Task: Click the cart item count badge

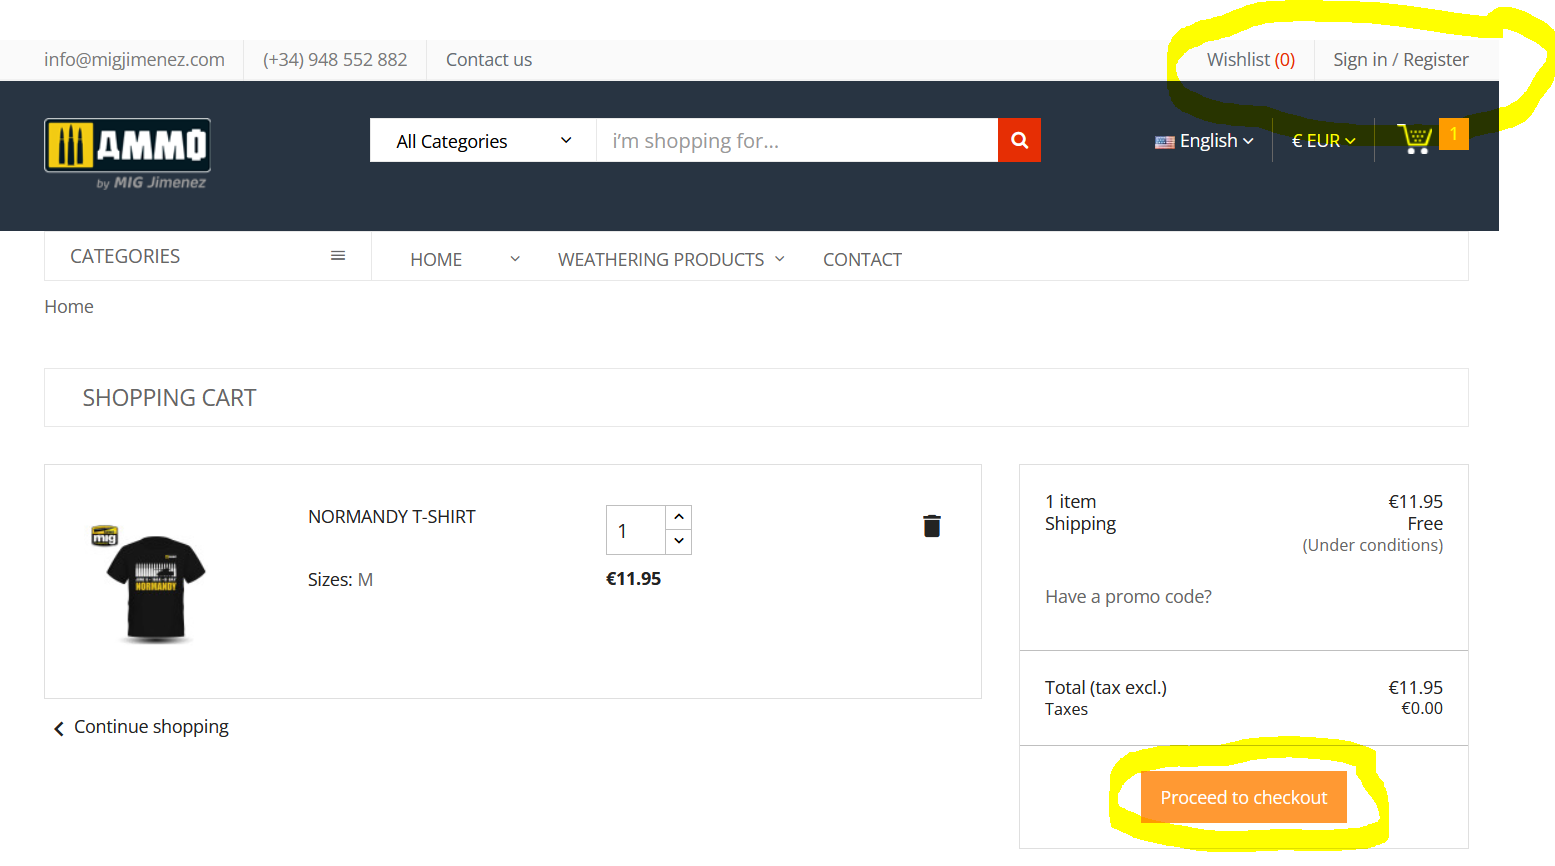Action: (1454, 134)
